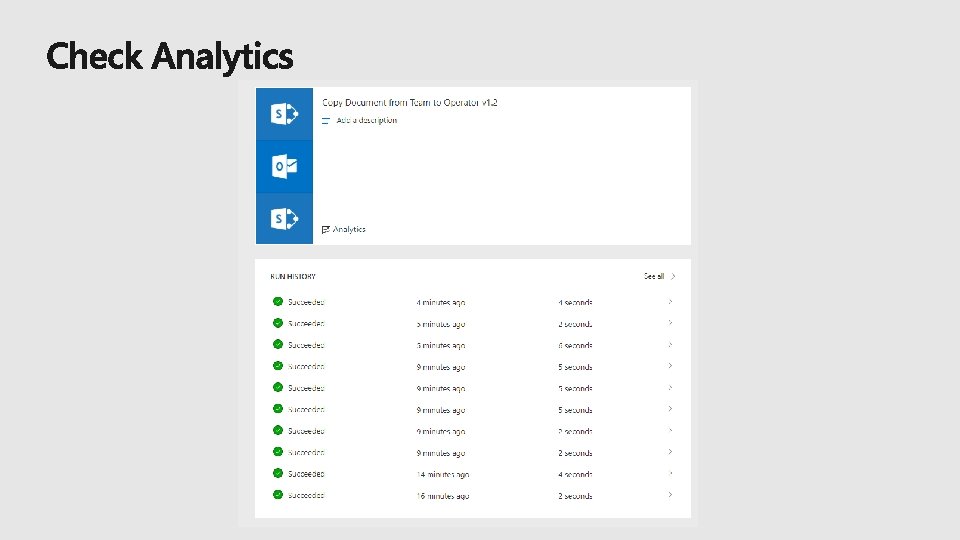The width and height of the screenshot is (960, 540).
Task: Select the Add a description link
Action: tap(366, 120)
